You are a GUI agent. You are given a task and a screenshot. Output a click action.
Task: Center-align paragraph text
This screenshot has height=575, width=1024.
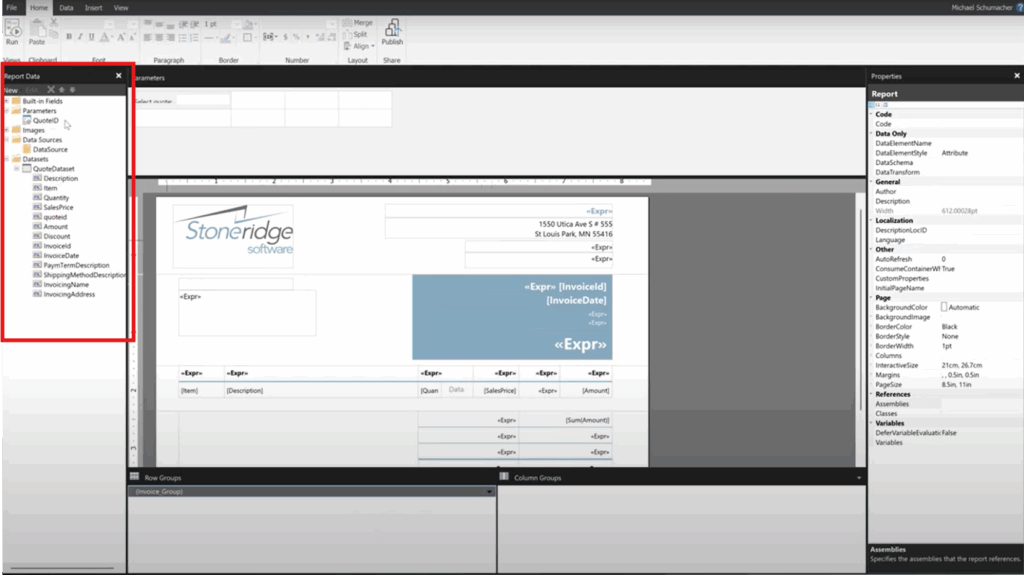159,38
